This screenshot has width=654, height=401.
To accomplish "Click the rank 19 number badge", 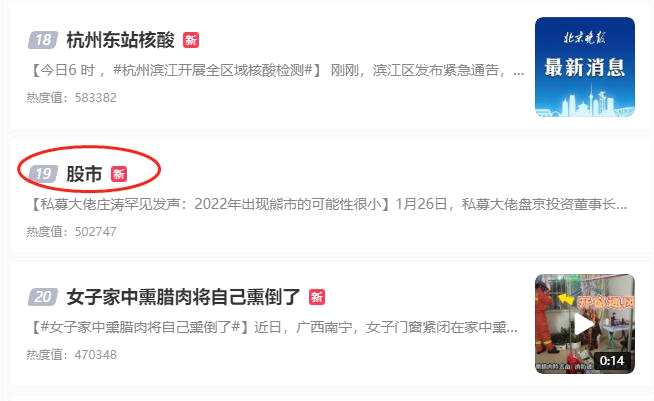I will pos(43,174).
